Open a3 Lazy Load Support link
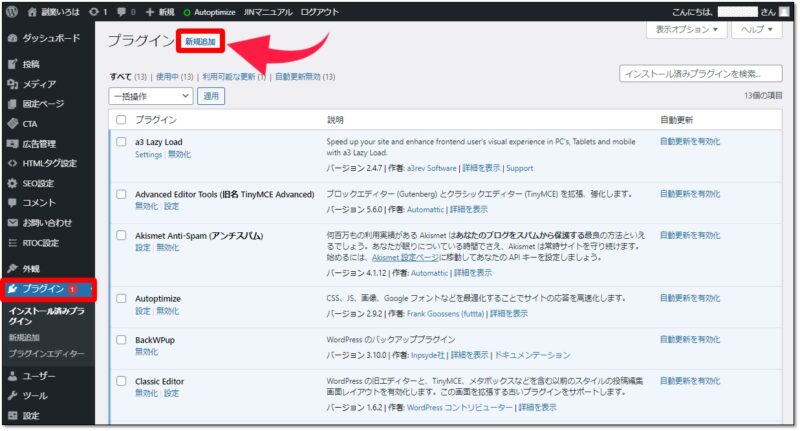 [519, 168]
